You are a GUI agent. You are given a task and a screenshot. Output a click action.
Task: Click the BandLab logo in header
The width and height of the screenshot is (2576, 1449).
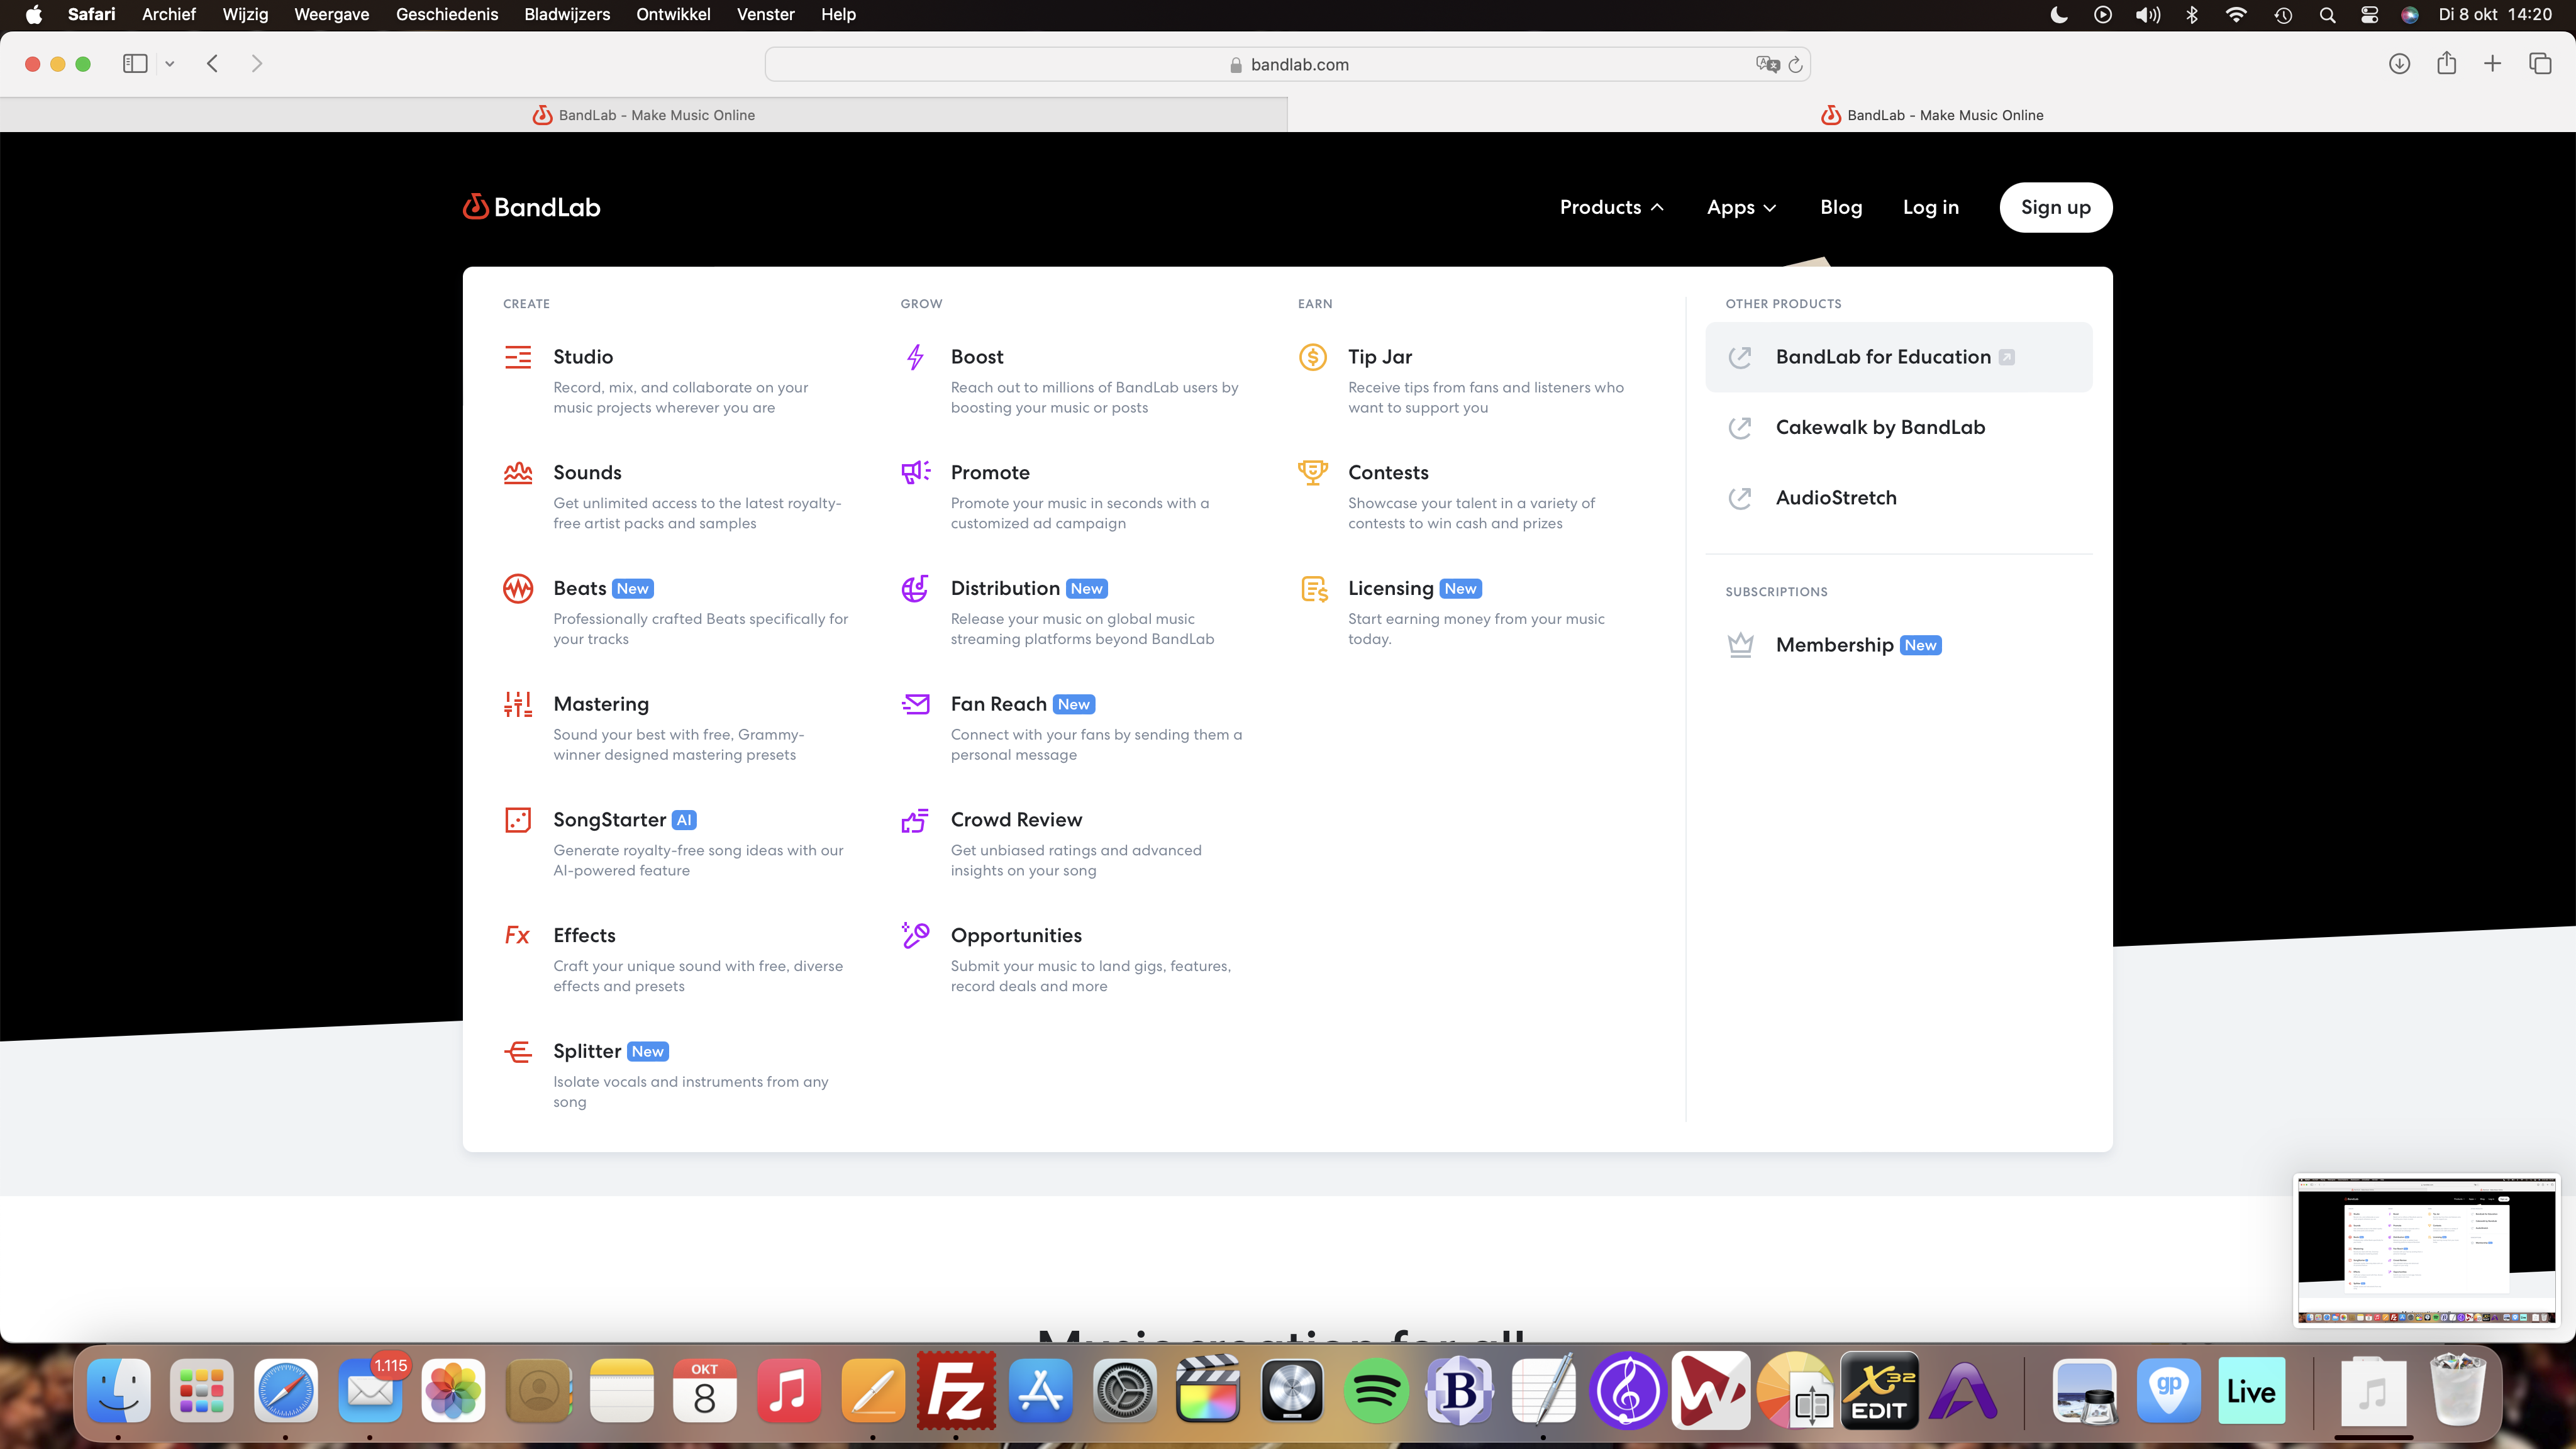[x=531, y=207]
